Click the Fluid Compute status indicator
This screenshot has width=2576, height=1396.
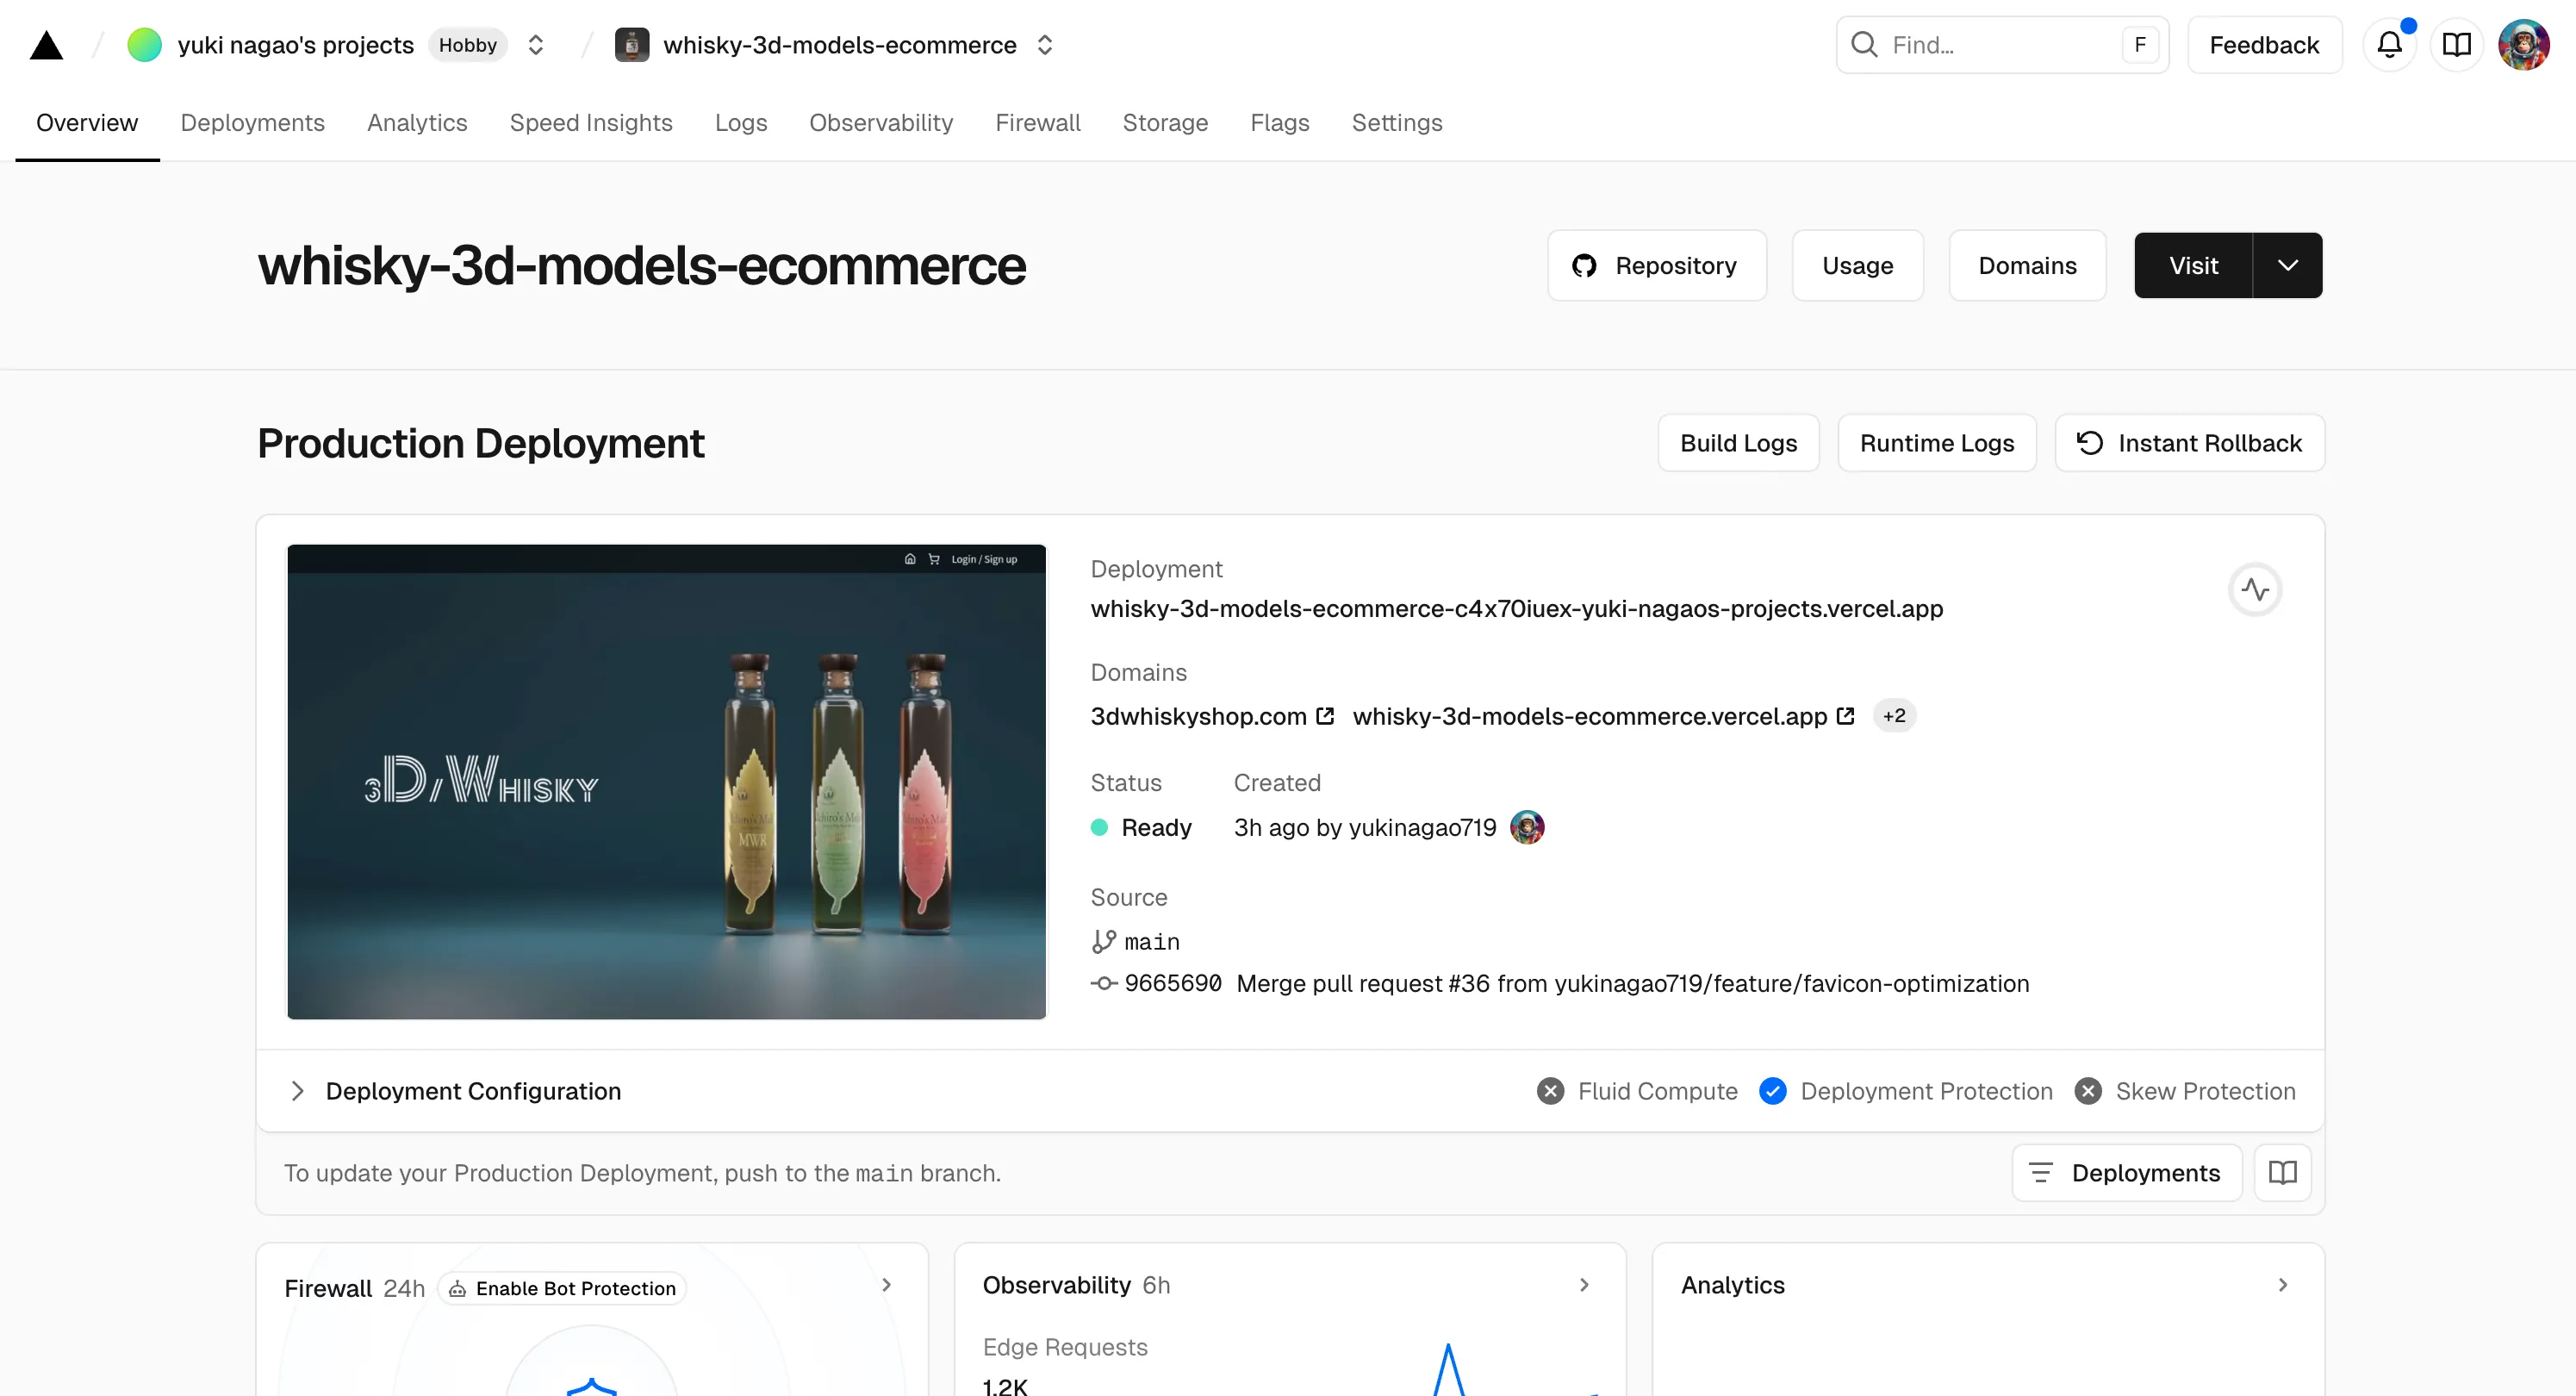[x=1550, y=1091]
